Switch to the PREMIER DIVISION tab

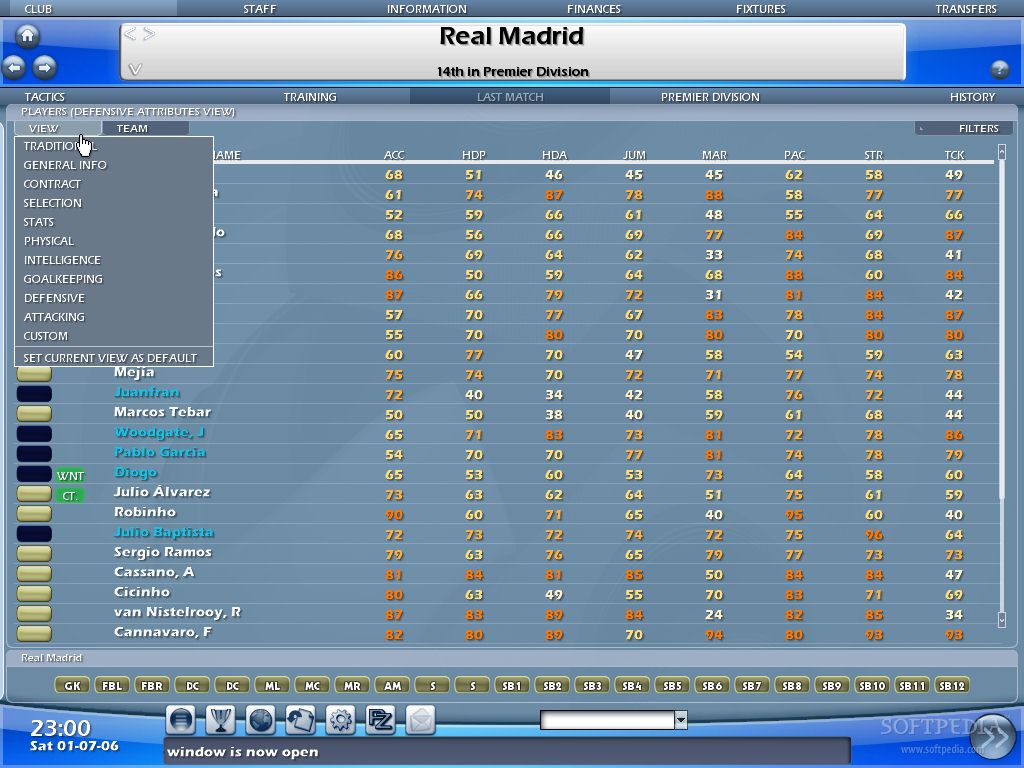(710, 97)
